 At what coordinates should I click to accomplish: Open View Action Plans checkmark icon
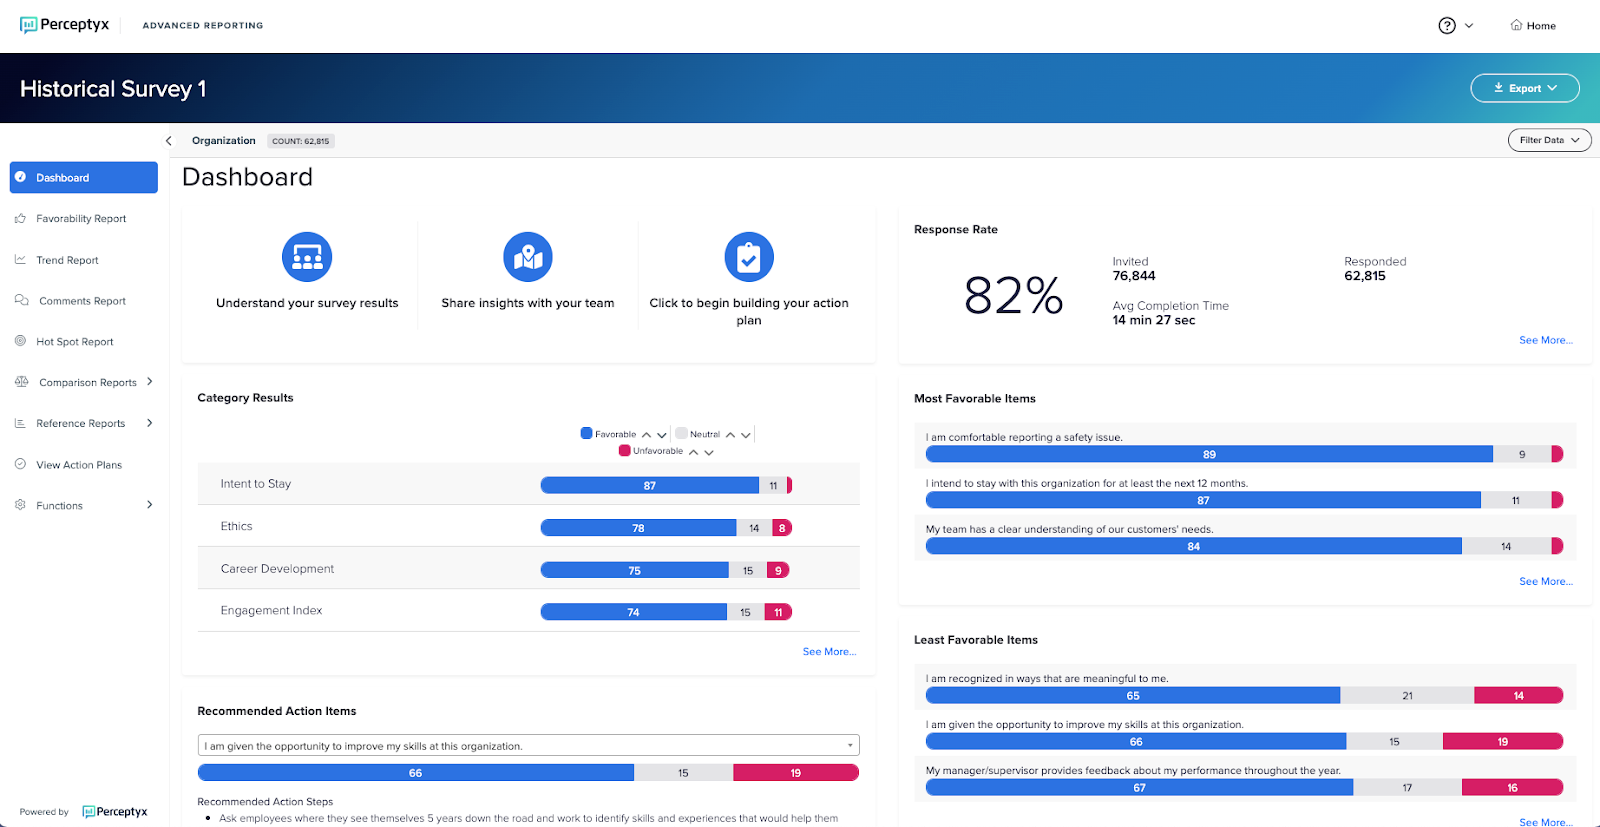pyautogui.click(x=20, y=464)
